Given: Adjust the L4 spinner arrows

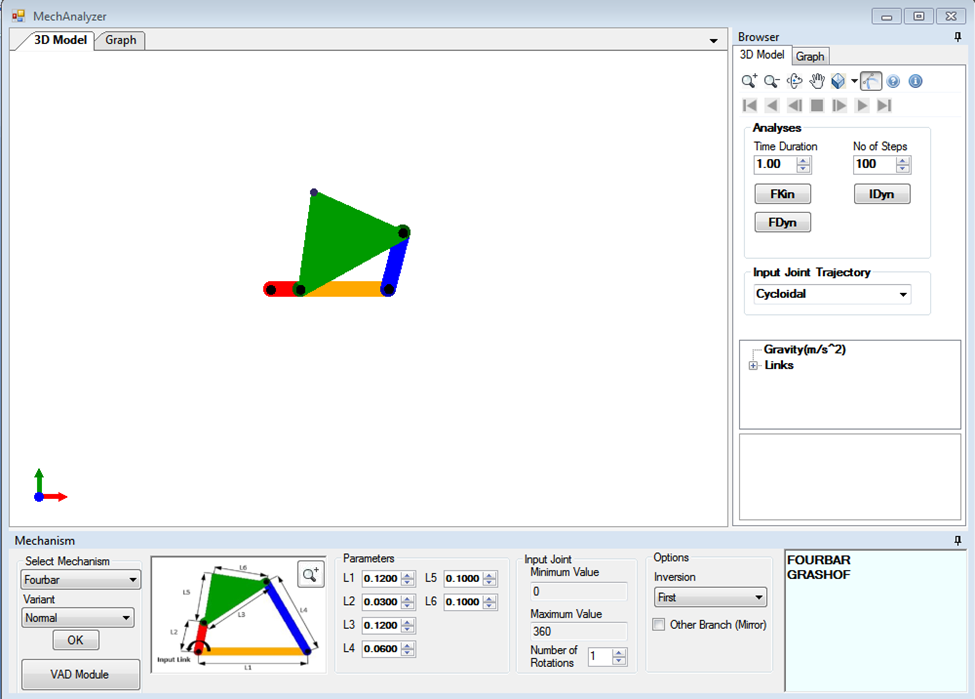Looking at the screenshot, I should click(407, 649).
